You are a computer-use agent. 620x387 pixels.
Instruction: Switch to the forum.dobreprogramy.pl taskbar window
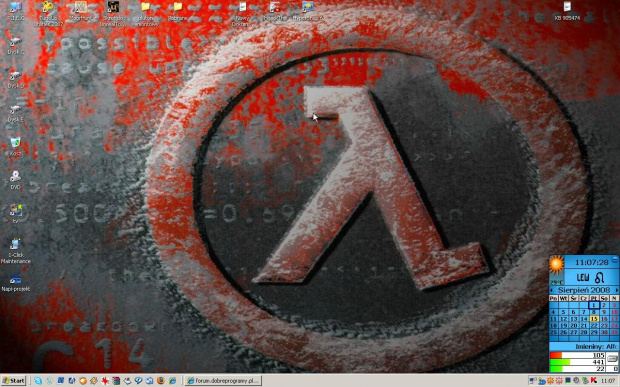(x=223, y=381)
